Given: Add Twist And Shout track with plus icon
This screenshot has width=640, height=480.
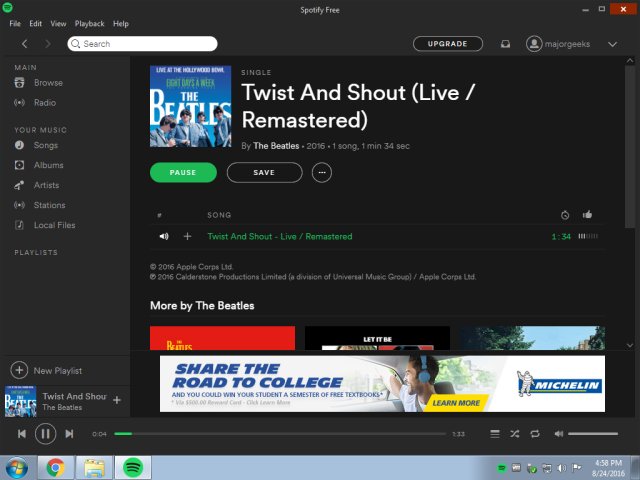Looking at the screenshot, I should tap(187, 236).
